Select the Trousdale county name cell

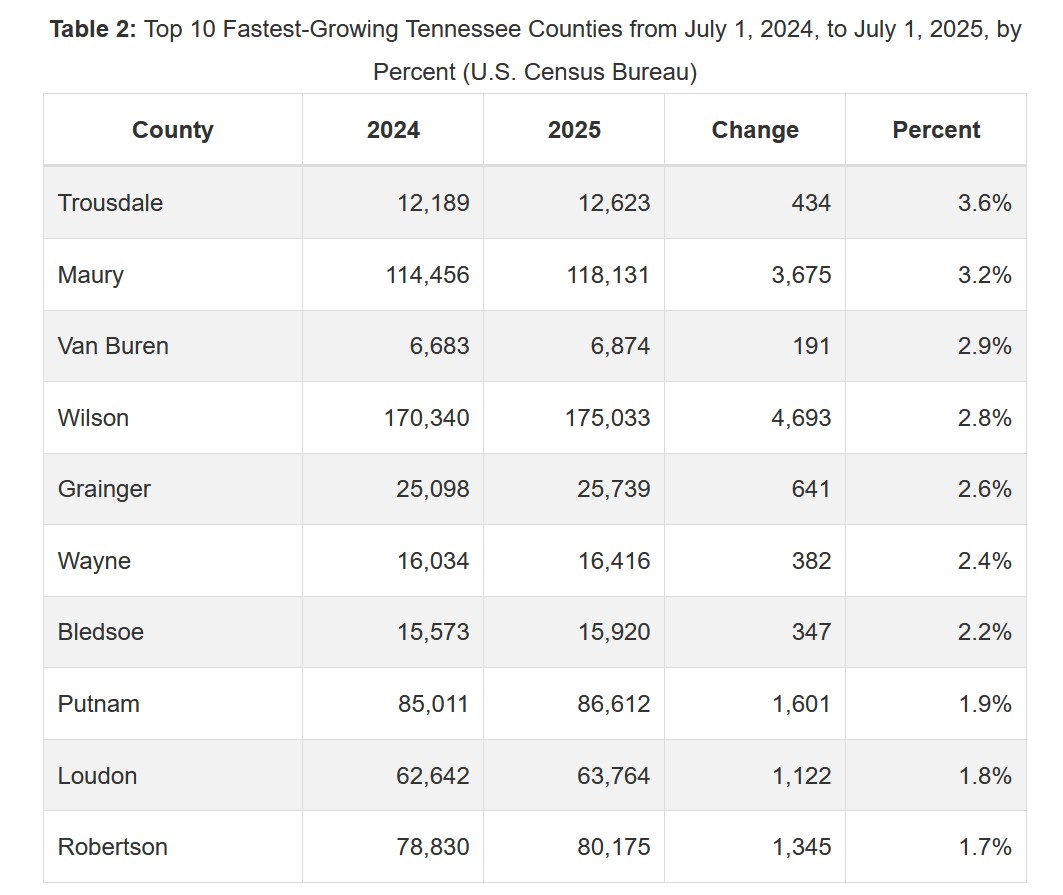(x=110, y=203)
